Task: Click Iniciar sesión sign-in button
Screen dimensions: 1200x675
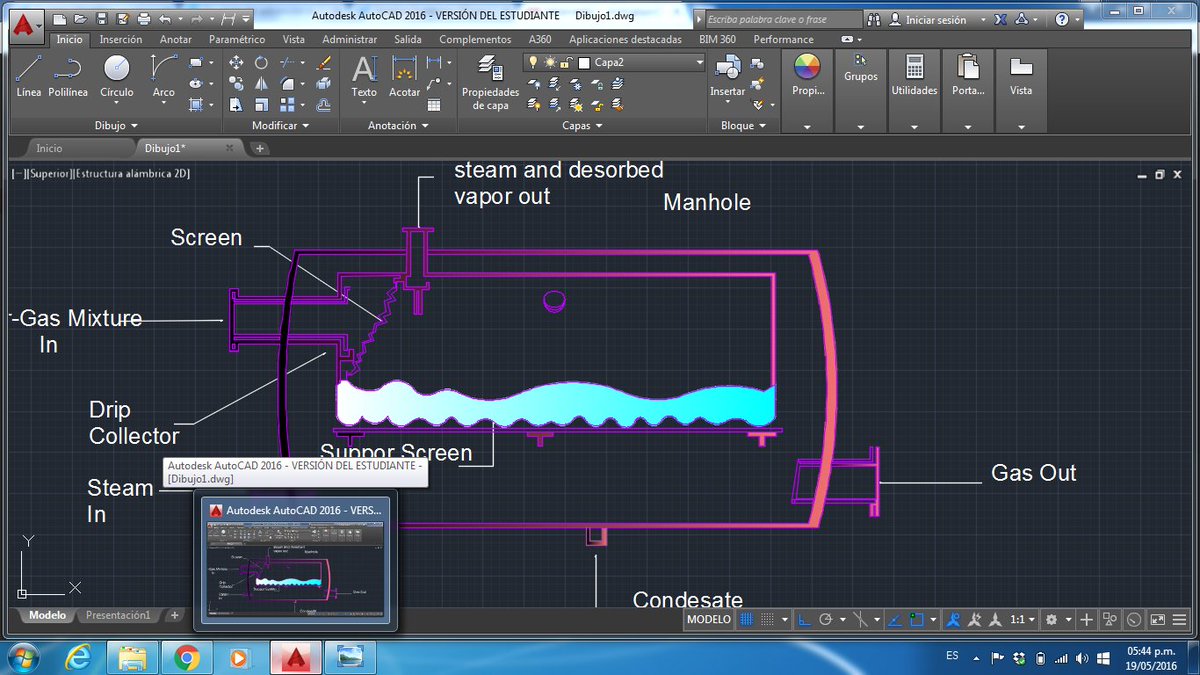Action: tap(938, 19)
